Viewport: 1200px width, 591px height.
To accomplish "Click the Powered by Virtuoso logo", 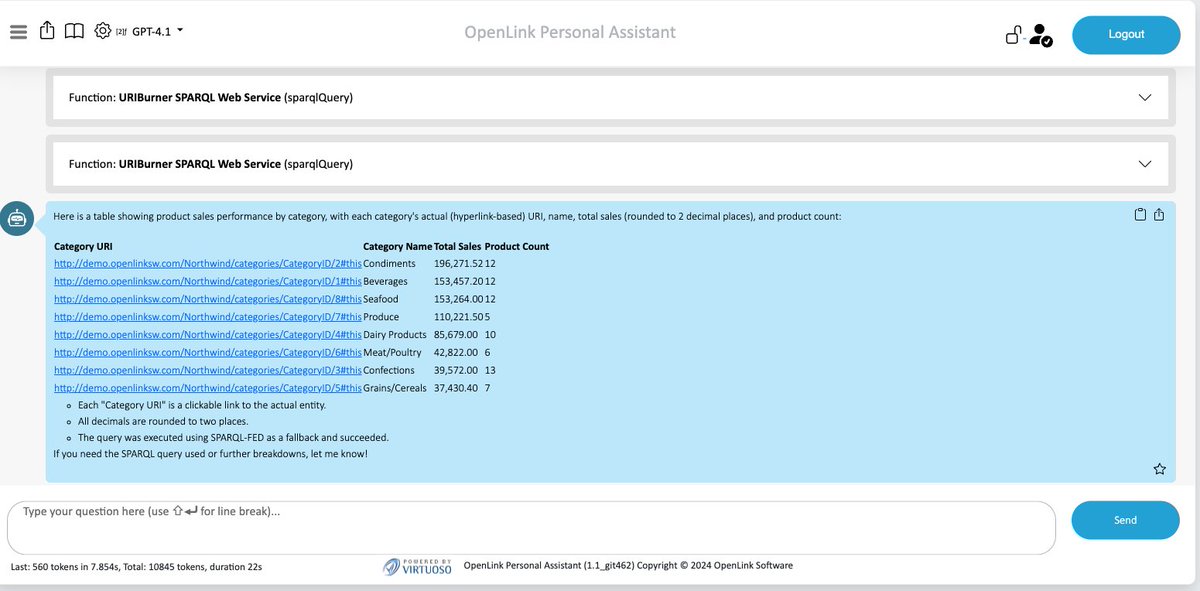I will [x=417, y=566].
